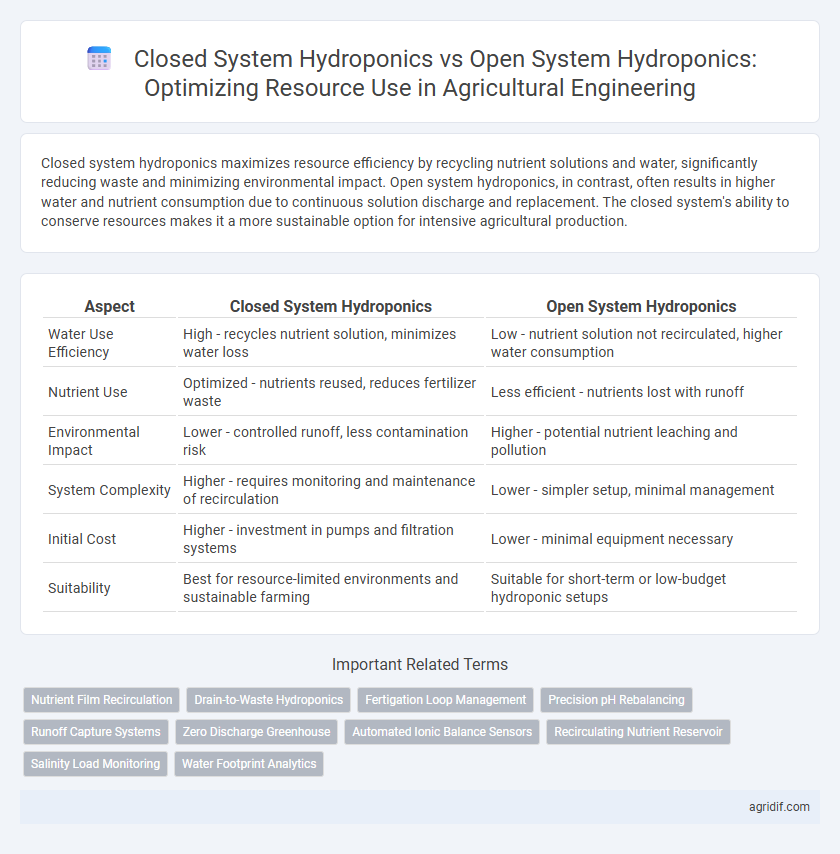
Task: Click the calendar icon beside the title
Action: click(99, 59)
